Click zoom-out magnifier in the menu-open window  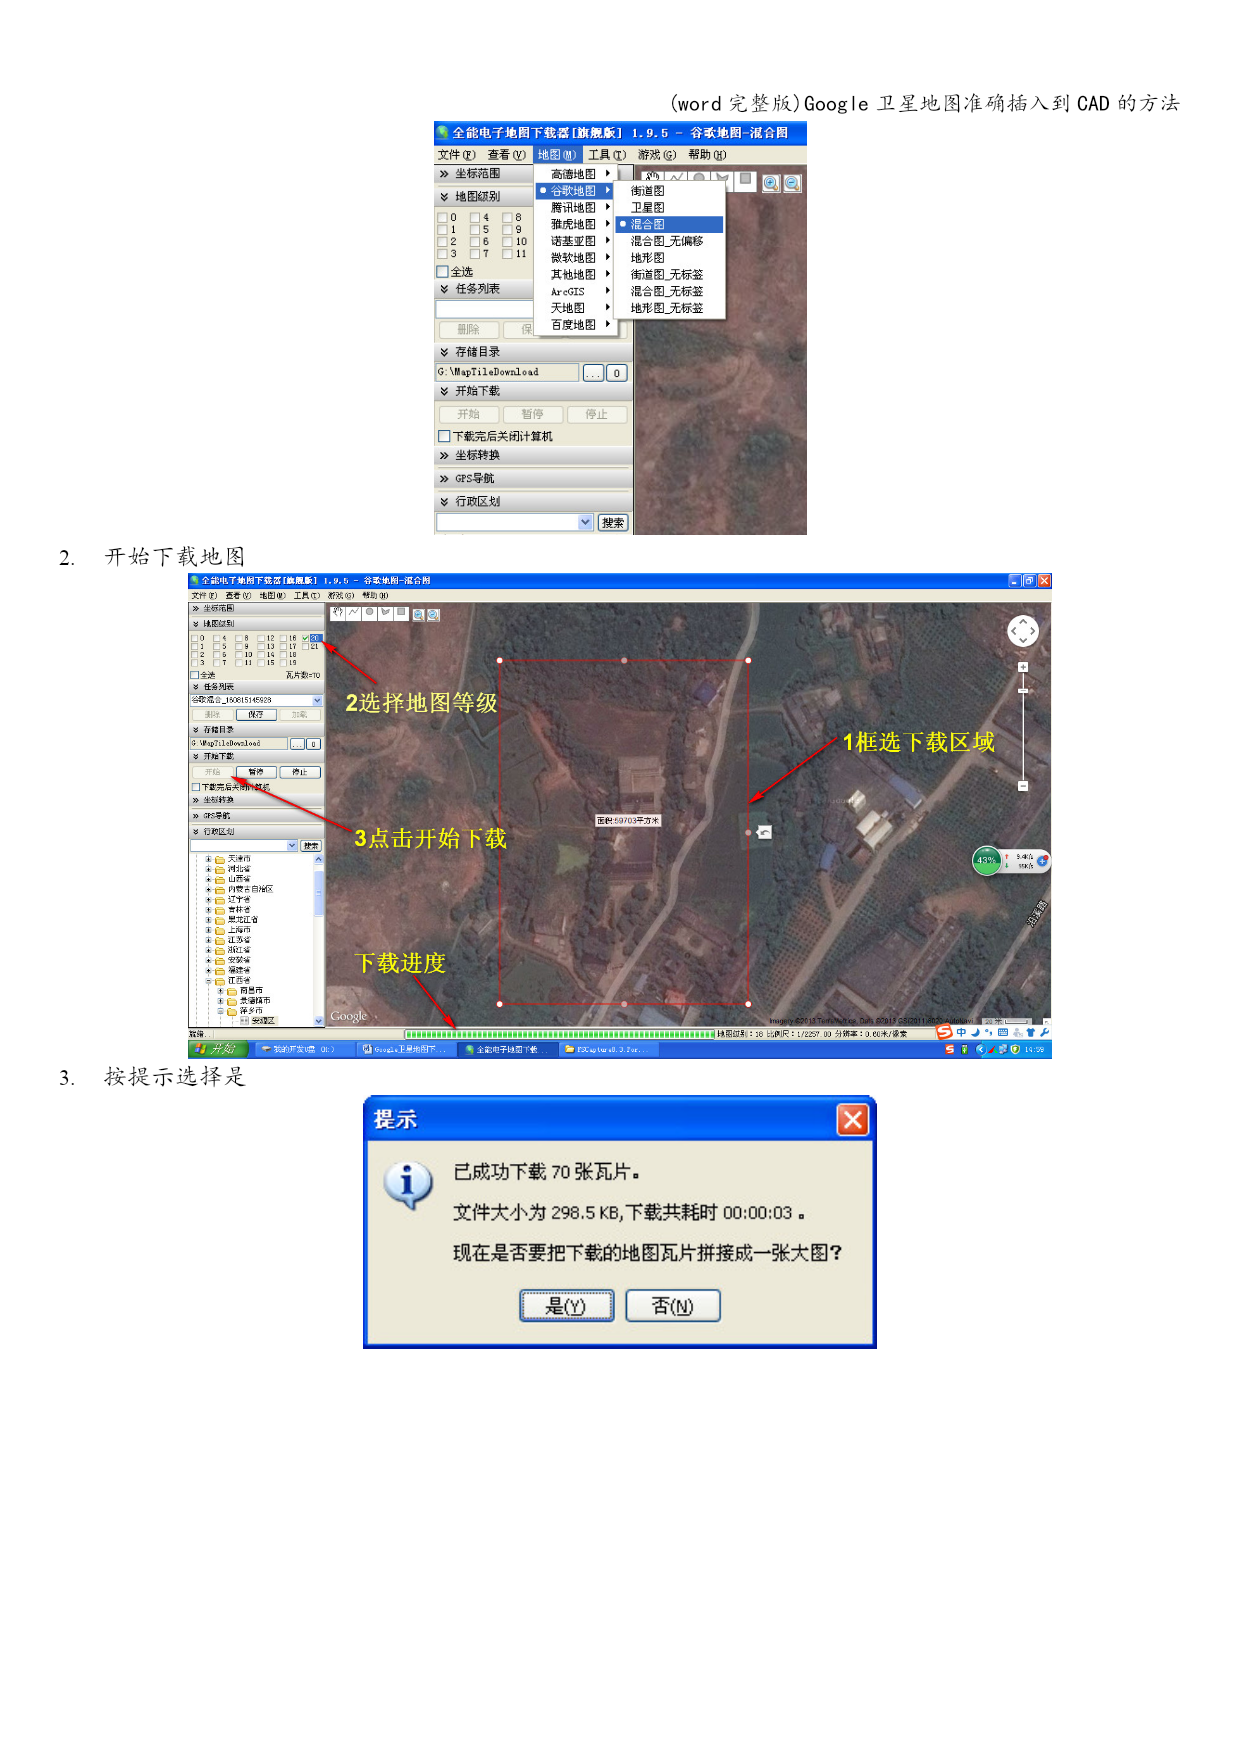792,183
